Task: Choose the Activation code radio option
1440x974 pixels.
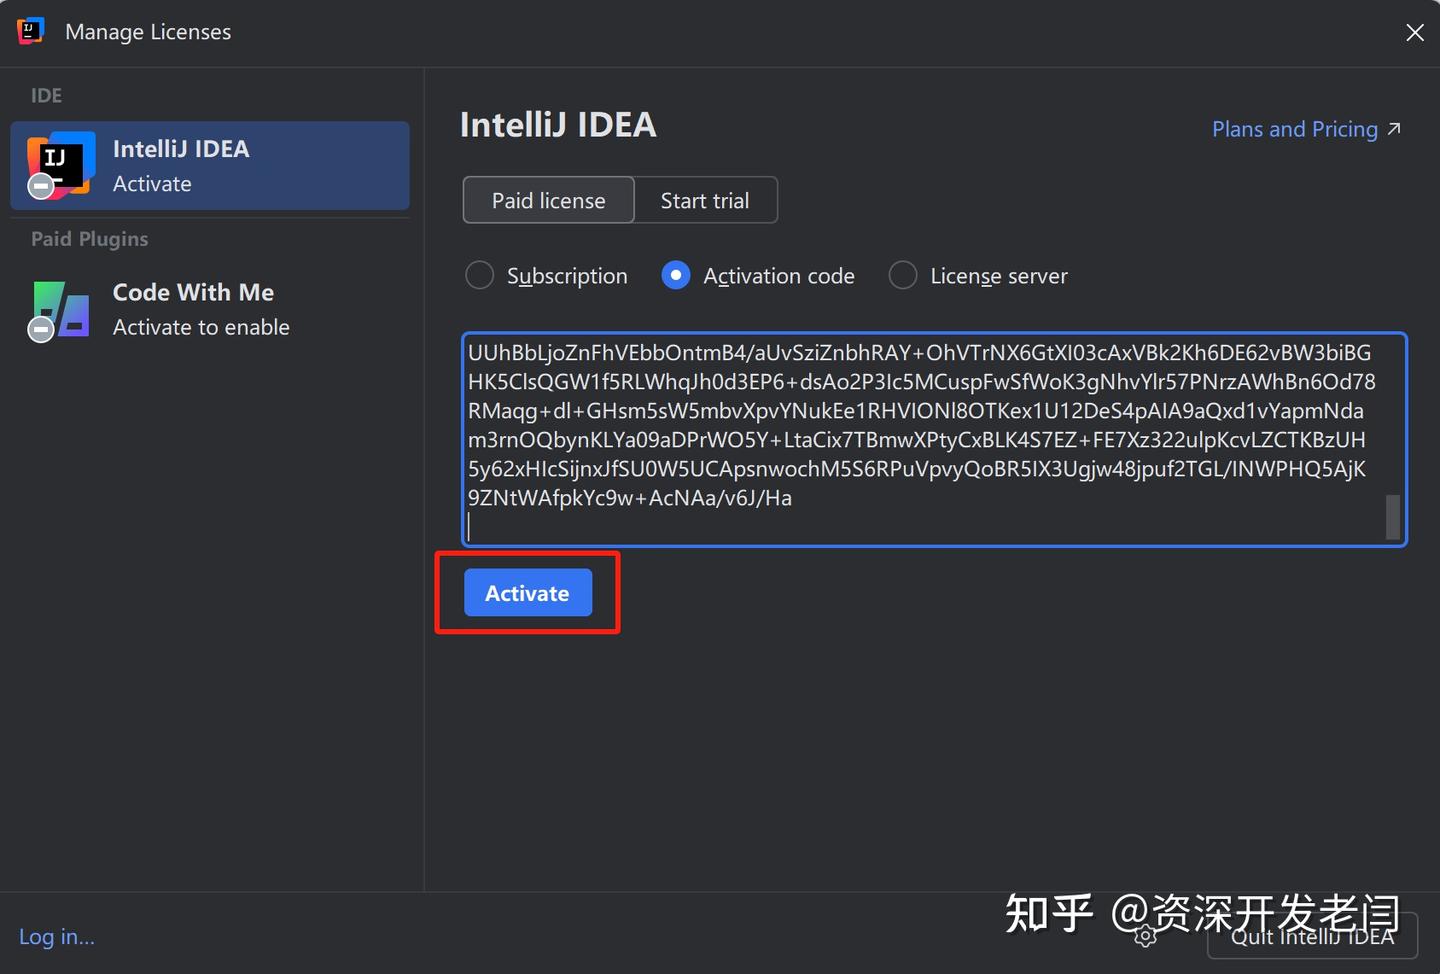Action: [676, 275]
